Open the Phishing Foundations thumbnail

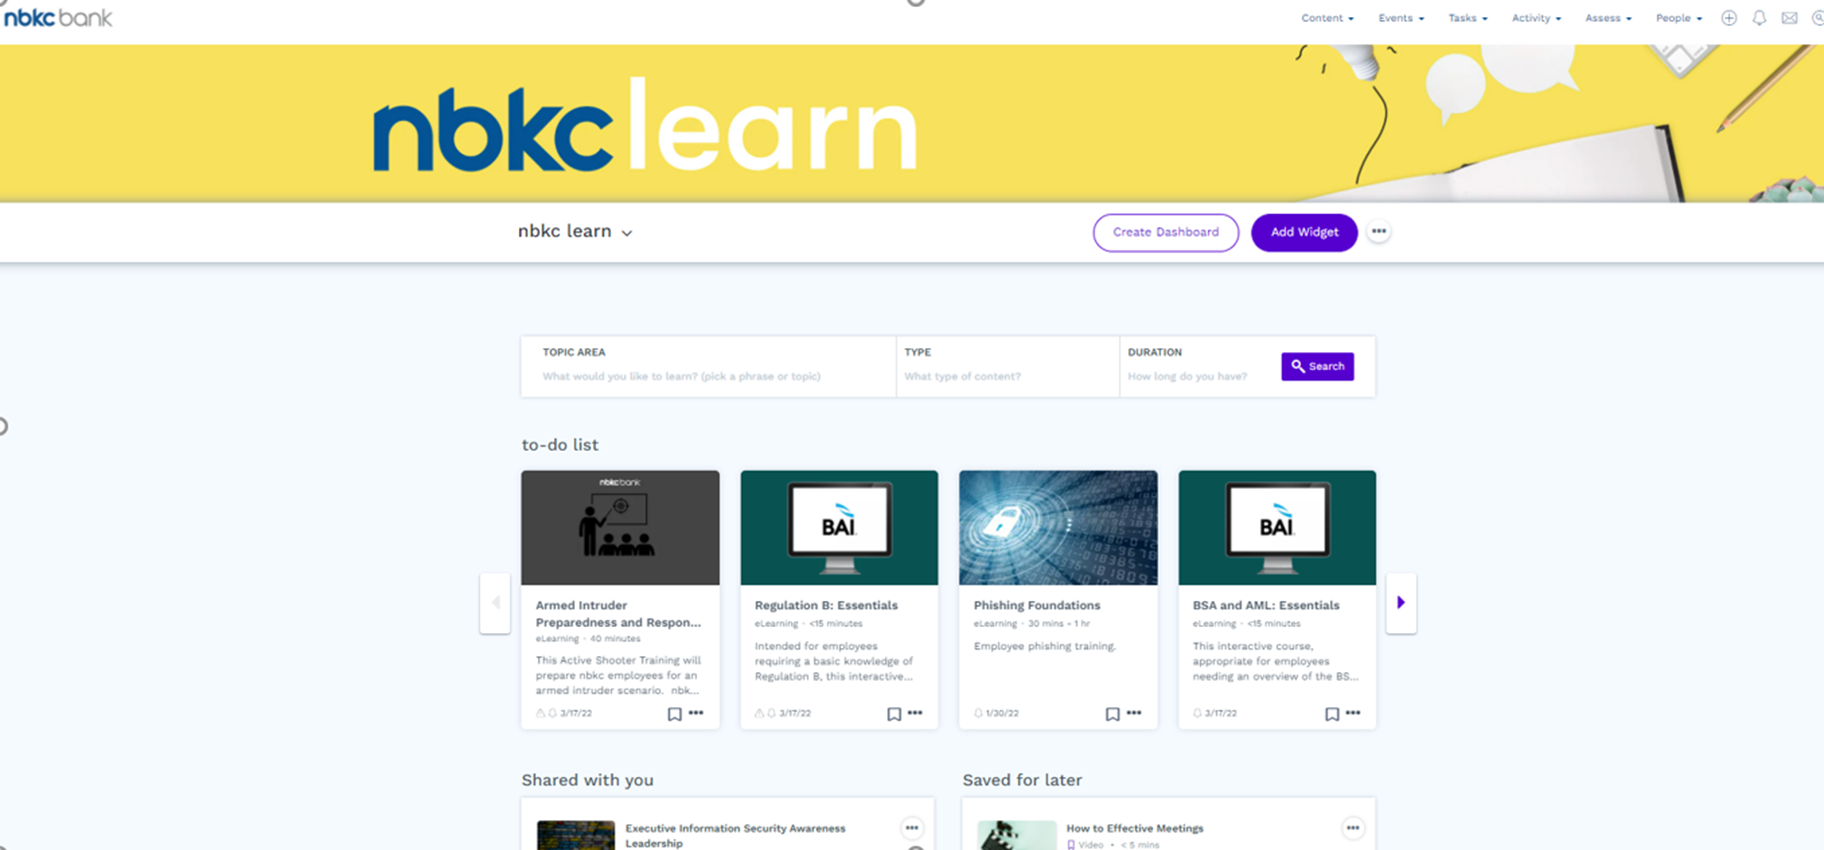1057,527
